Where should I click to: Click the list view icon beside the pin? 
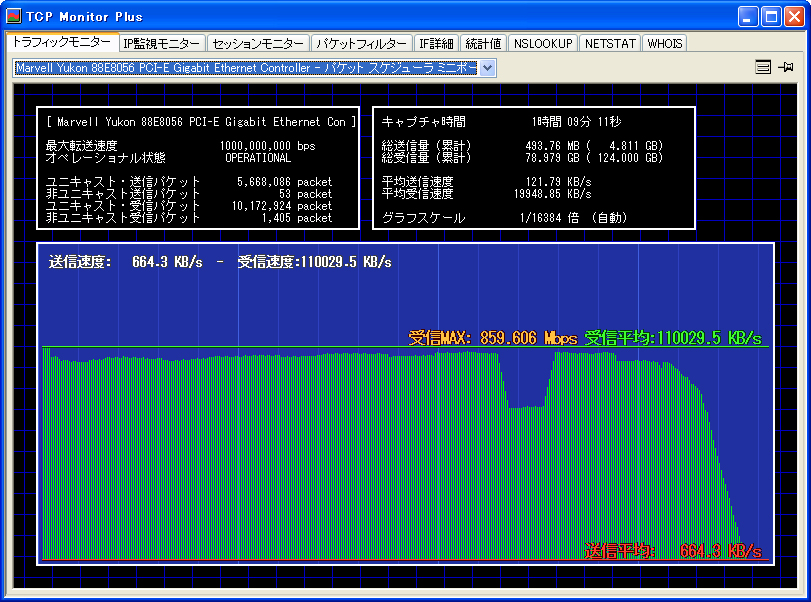(763, 68)
